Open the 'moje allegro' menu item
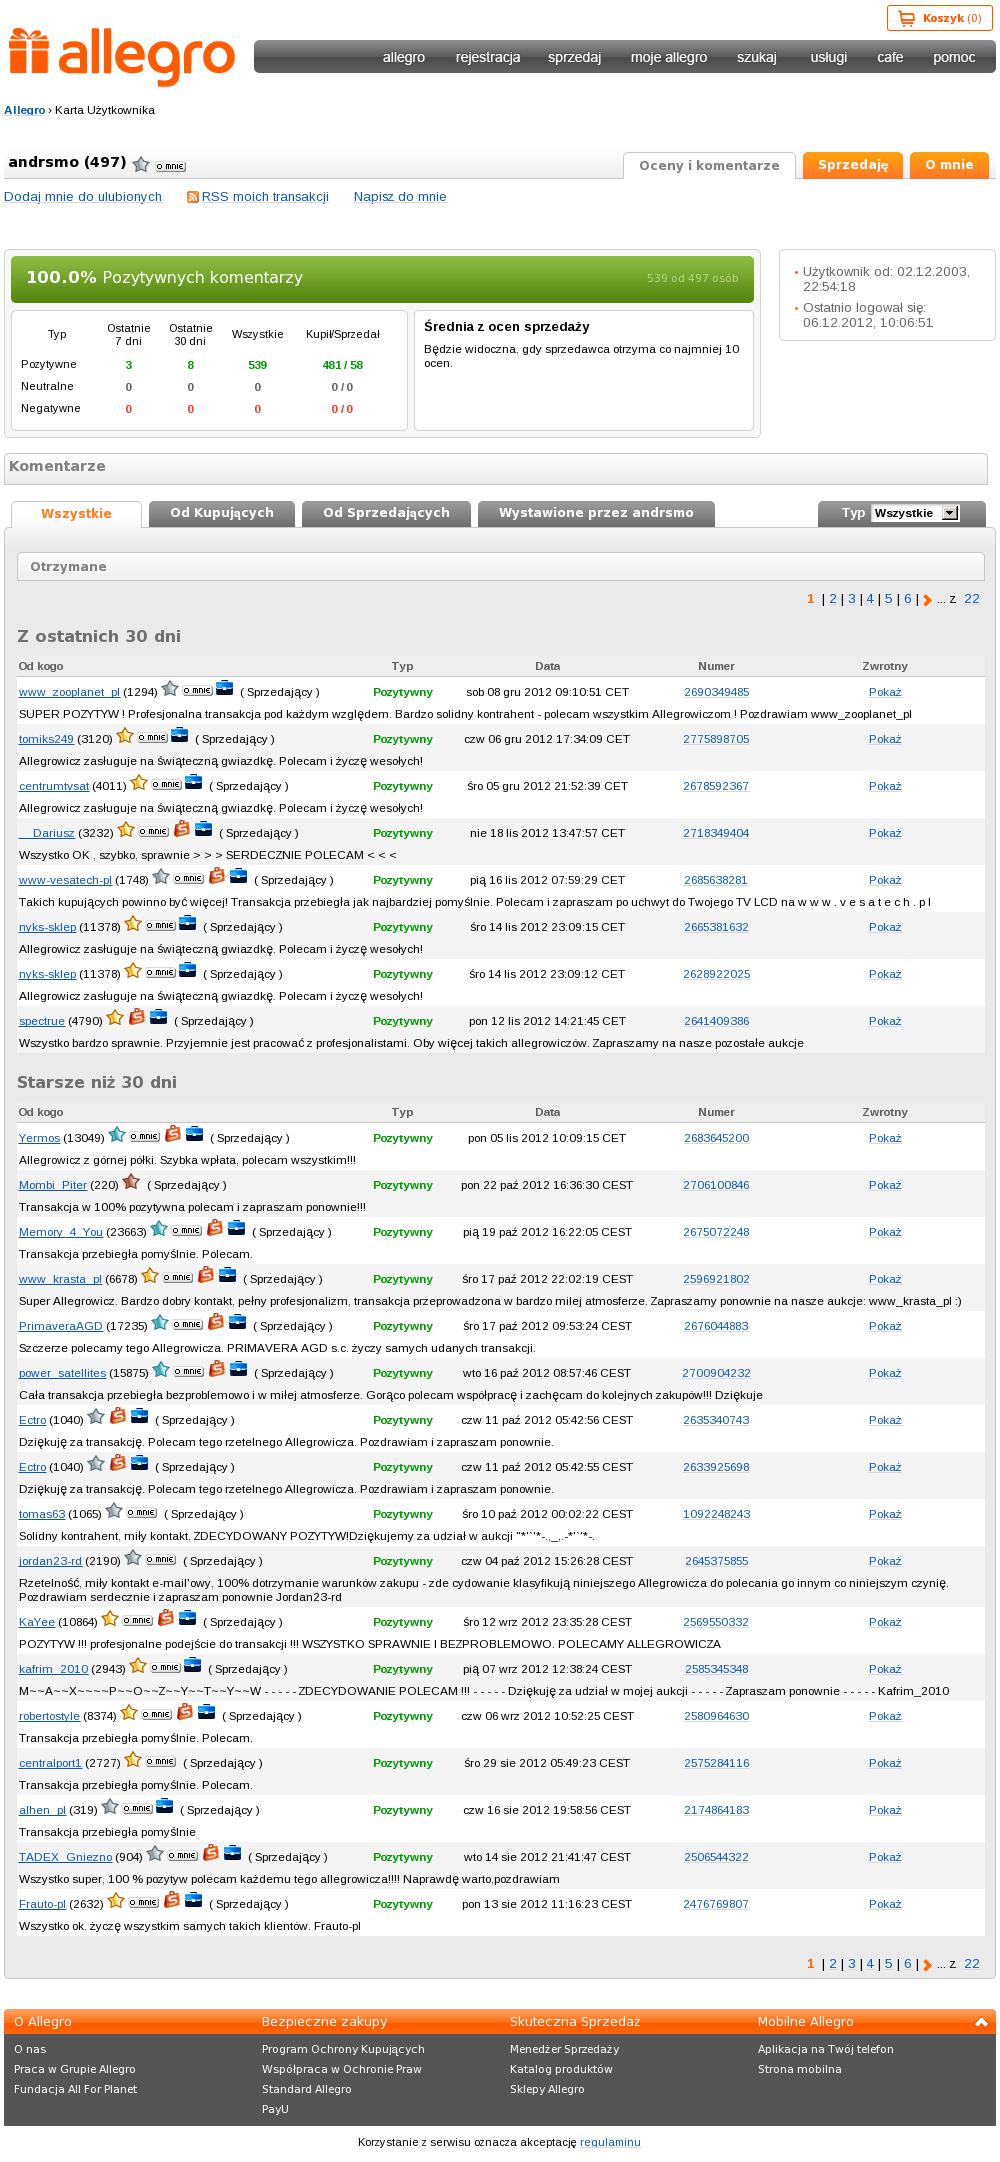Viewport: 1000px width, 2162px height. [669, 57]
